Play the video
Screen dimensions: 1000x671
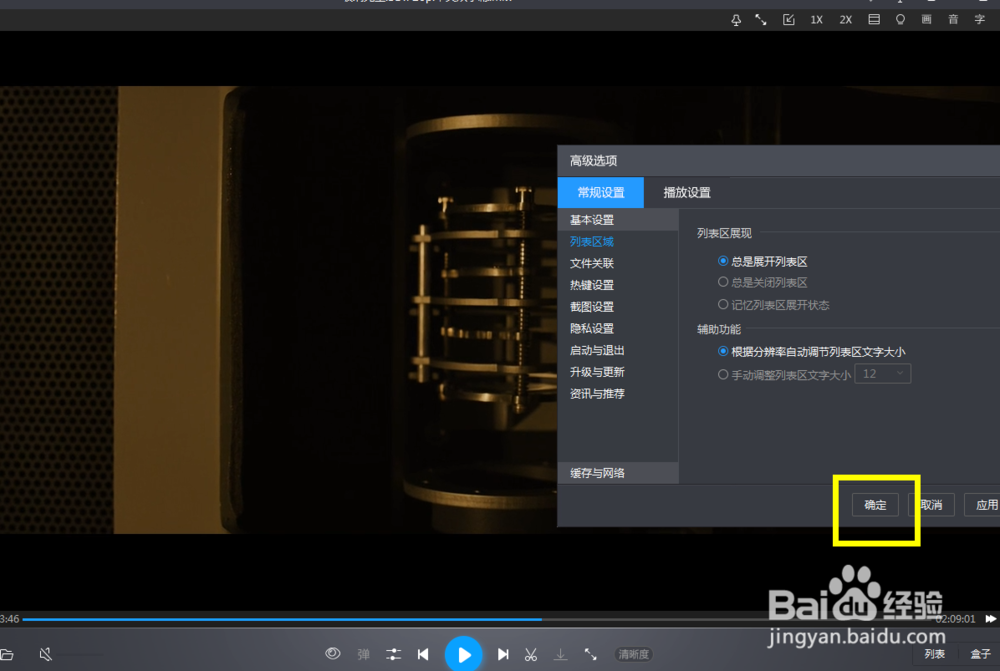[463, 653]
